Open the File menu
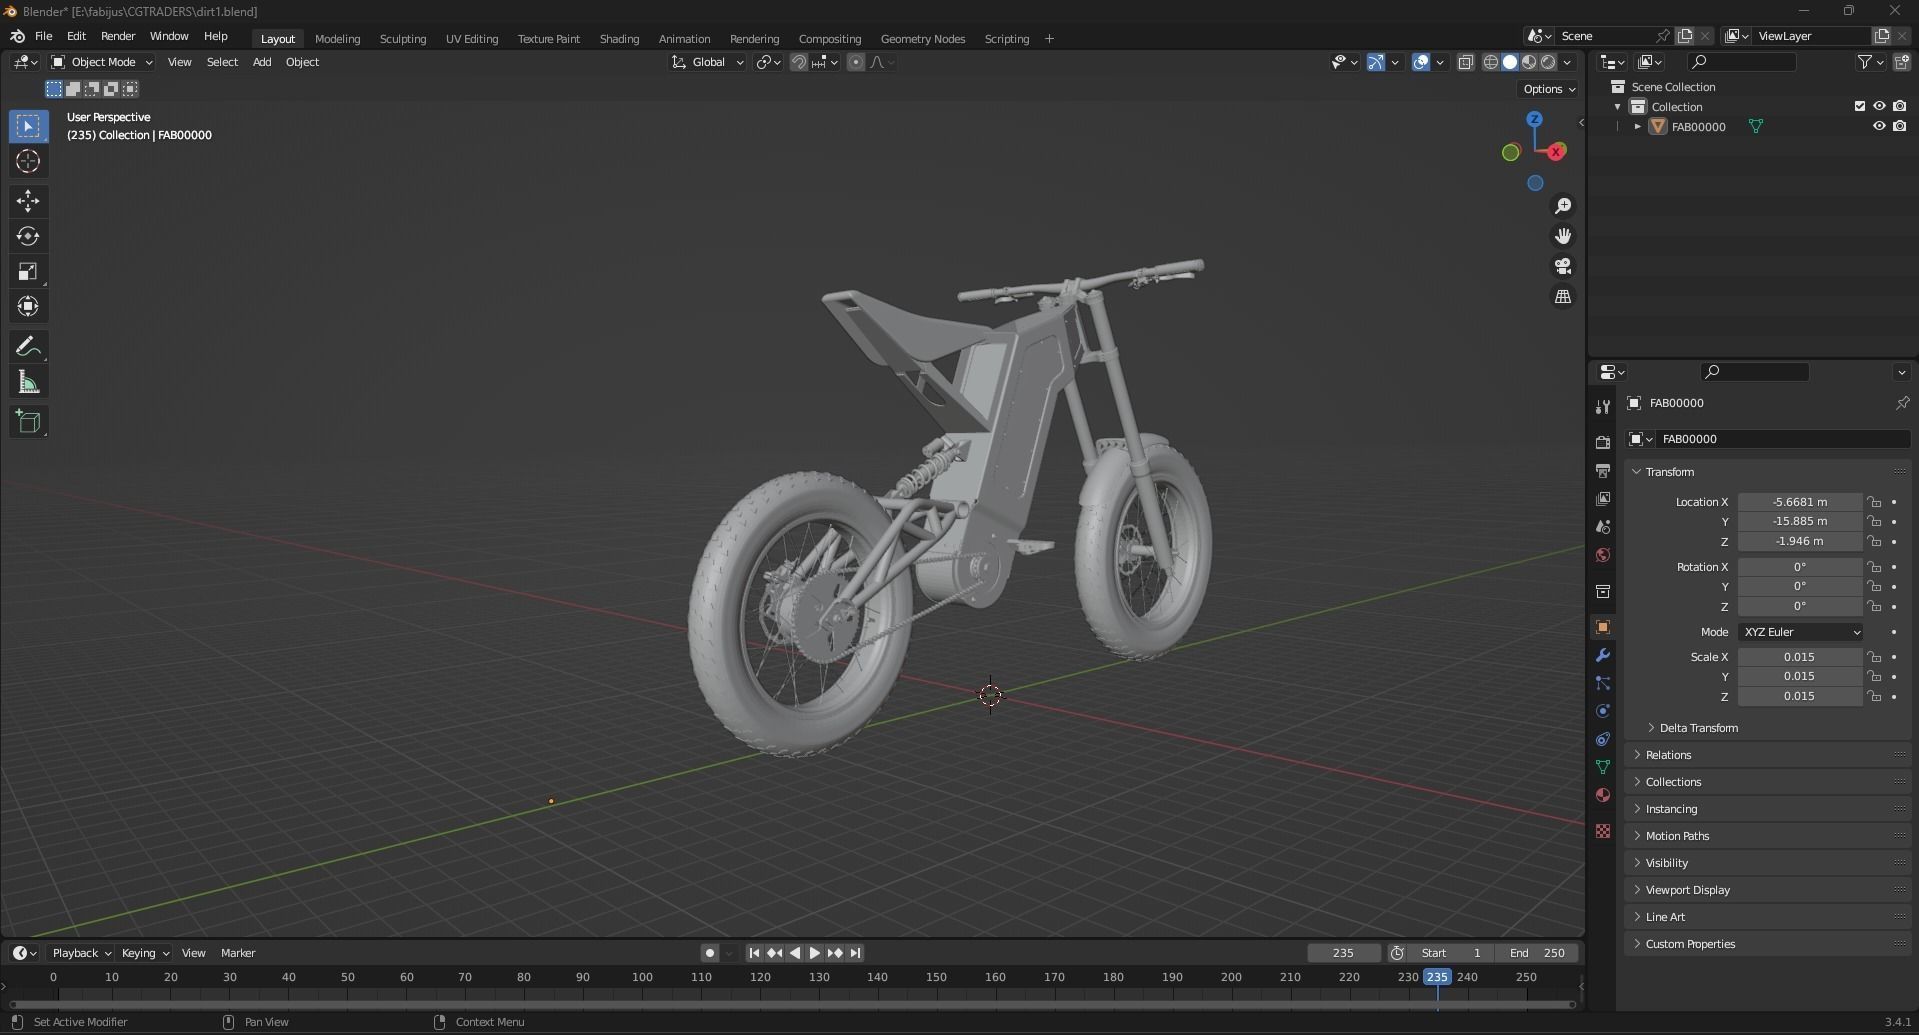Screen dimensions: 1919x1035 (44, 36)
